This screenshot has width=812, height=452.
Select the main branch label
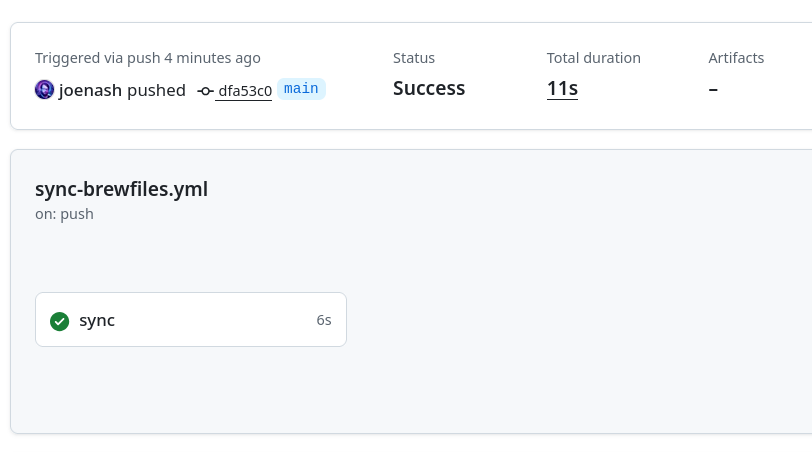click(301, 89)
